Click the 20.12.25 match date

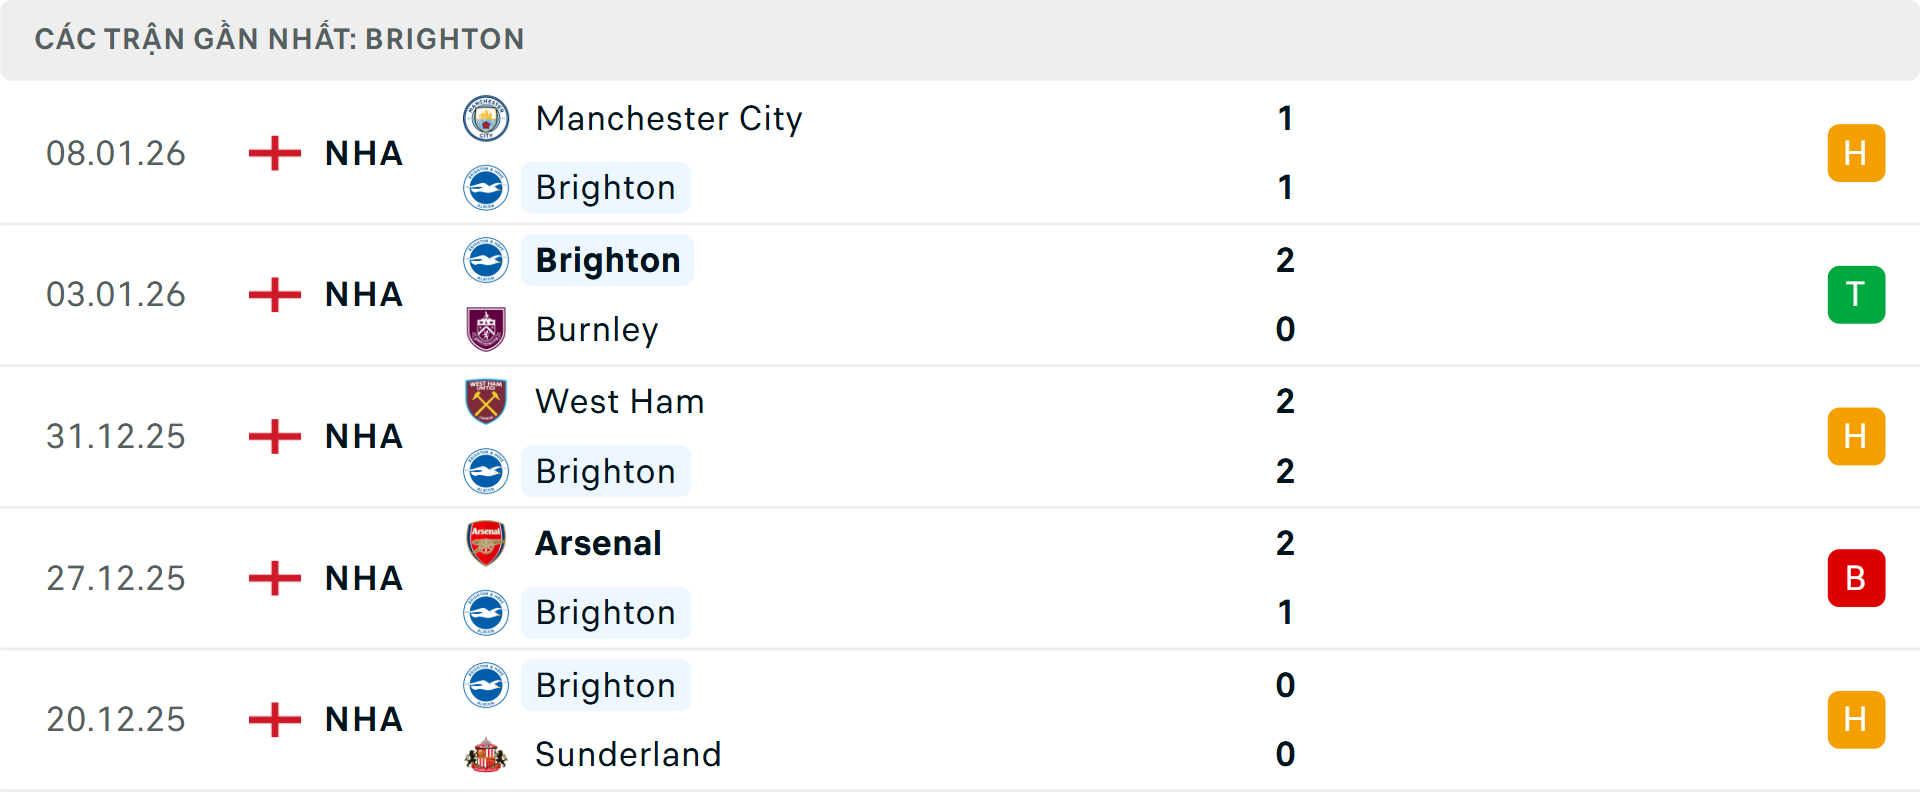116,720
